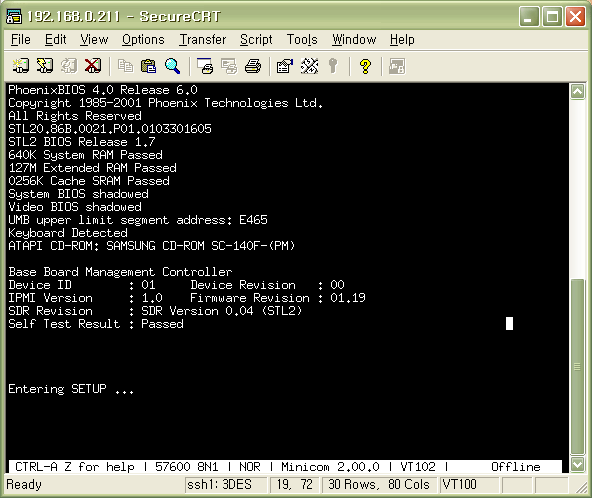The width and height of the screenshot is (592, 498).
Task: Click the Copy toolbar icon
Action: coord(125,66)
